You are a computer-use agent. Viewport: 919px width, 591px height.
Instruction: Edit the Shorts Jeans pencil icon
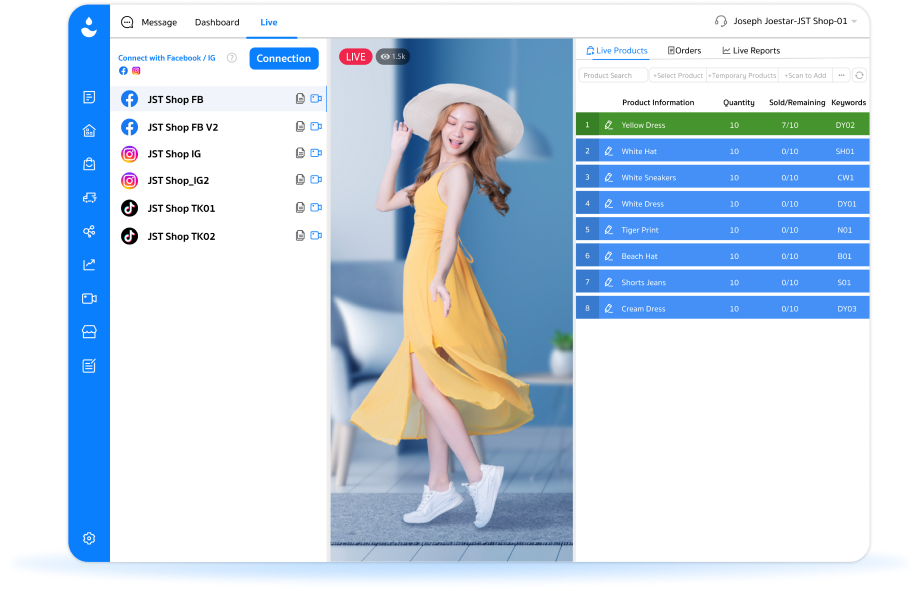609,283
